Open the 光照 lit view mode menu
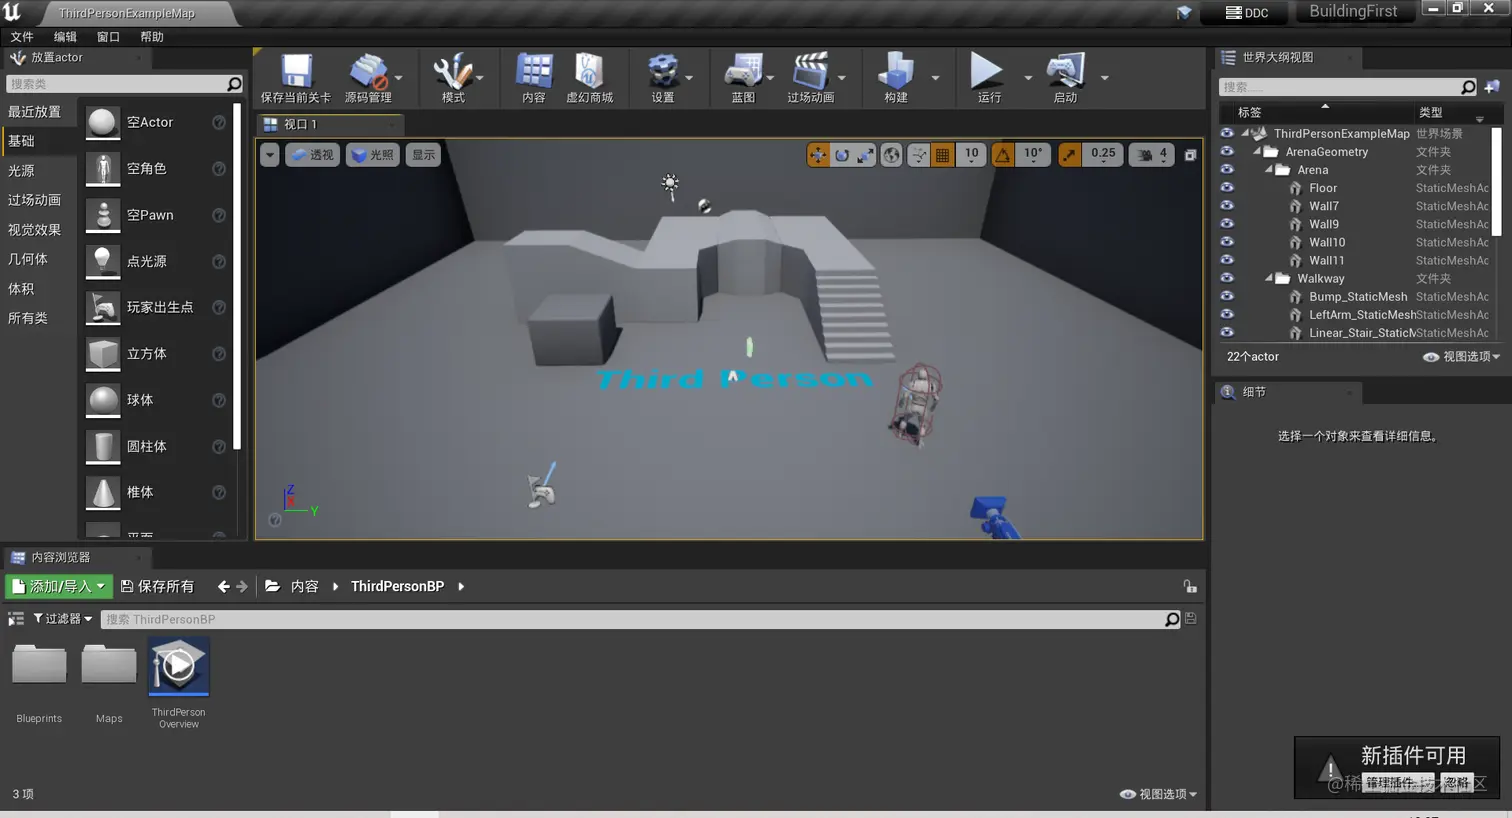This screenshot has width=1512, height=818. coord(373,155)
